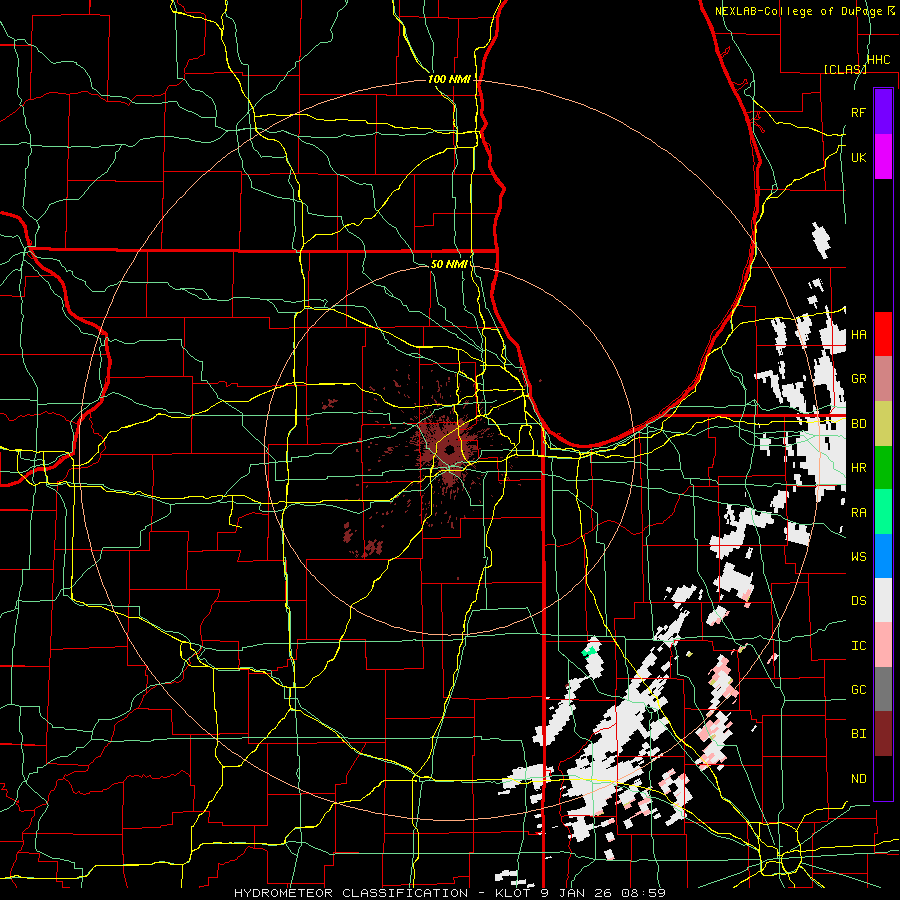Image resolution: width=900 pixels, height=900 pixels.
Task: Click the RA legend label
Action: pos(859,513)
